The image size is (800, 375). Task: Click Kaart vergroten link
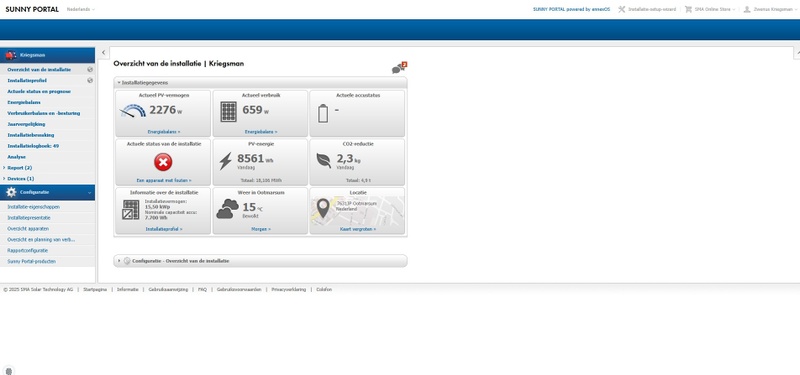click(x=358, y=229)
